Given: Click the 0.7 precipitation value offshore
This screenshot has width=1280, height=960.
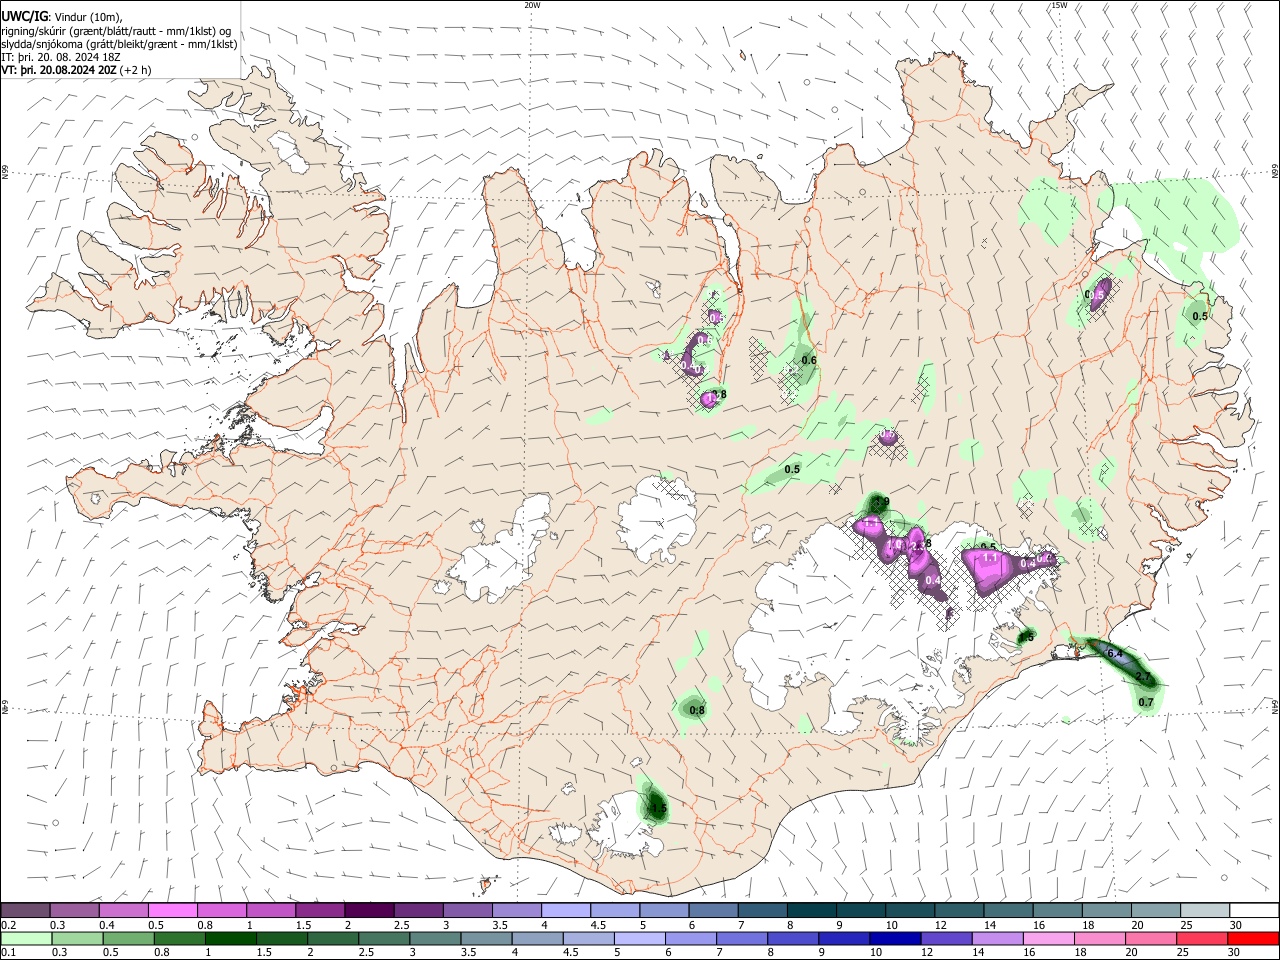Looking at the screenshot, I should coord(1146,703).
